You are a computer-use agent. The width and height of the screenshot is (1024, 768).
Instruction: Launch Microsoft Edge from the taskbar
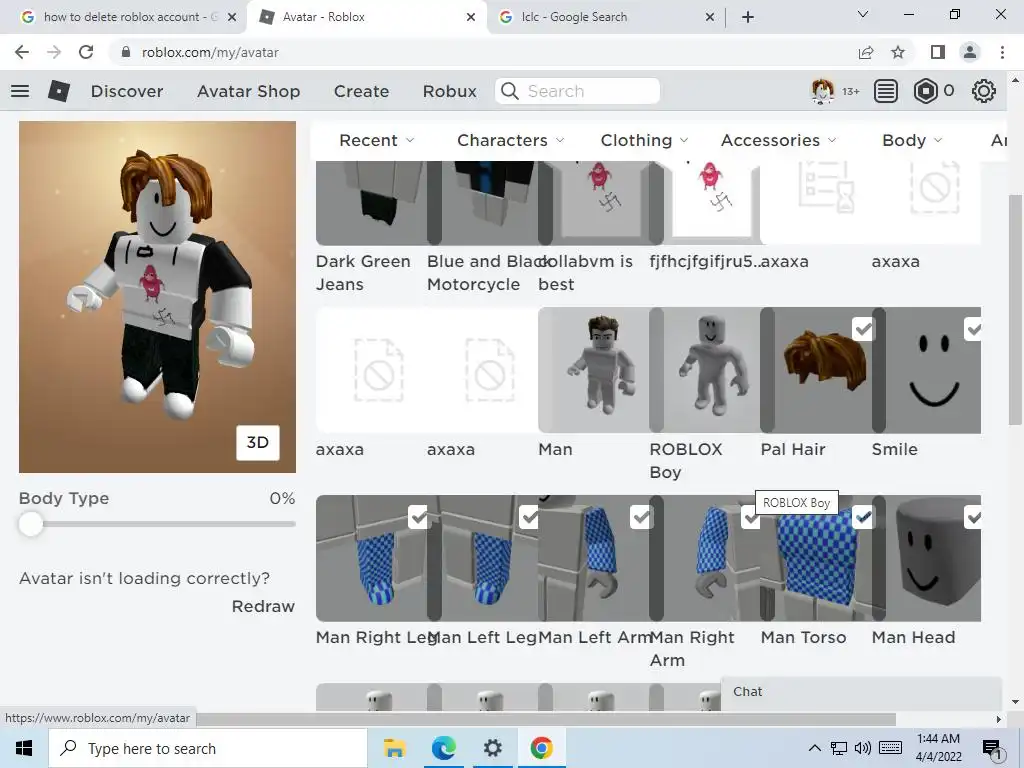pyautogui.click(x=443, y=748)
